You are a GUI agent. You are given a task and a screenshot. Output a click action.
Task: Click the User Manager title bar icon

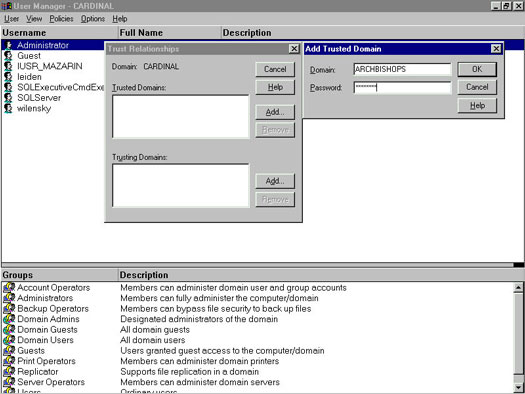tap(6, 6)
